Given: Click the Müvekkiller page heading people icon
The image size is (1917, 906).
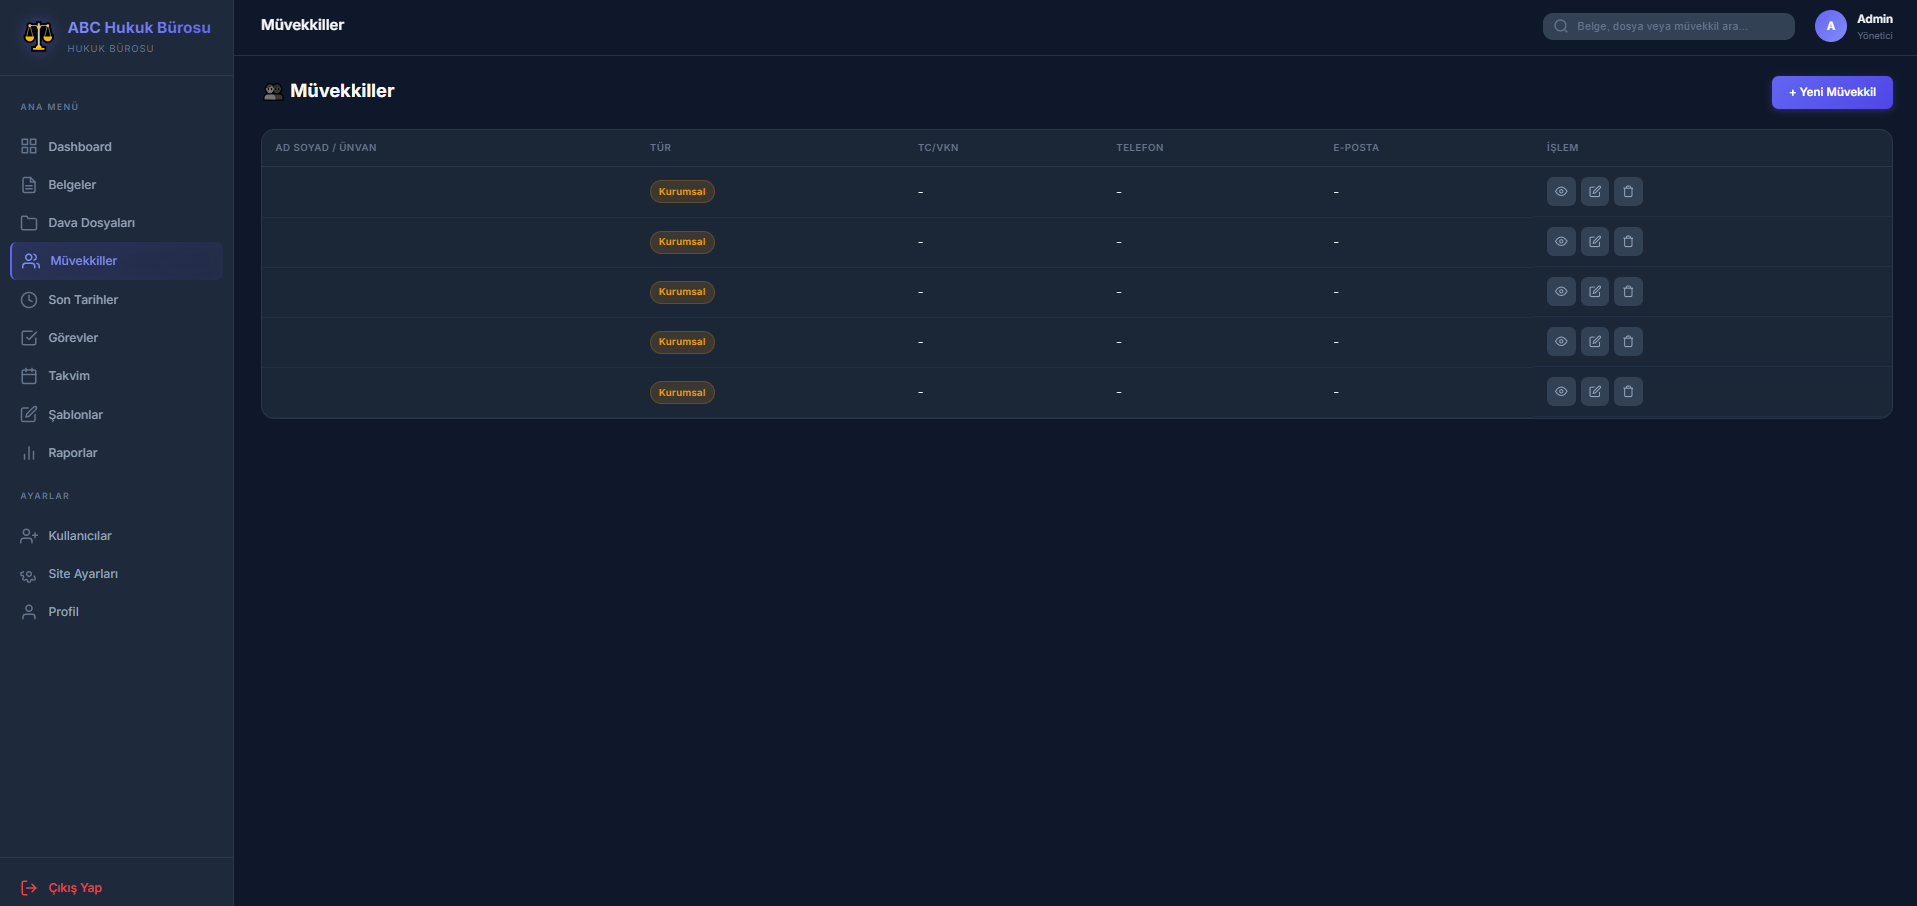Looking at the screenshot, I should point(273,92).
